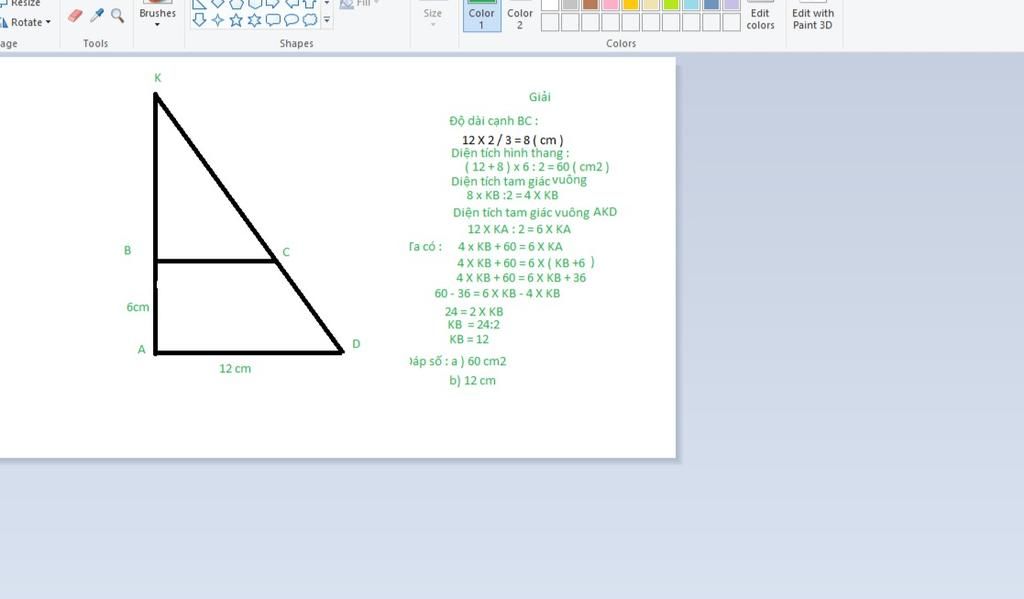1024x599 pixels.
Task: Open the Edit colors dialog
Action: coord(760,16)
